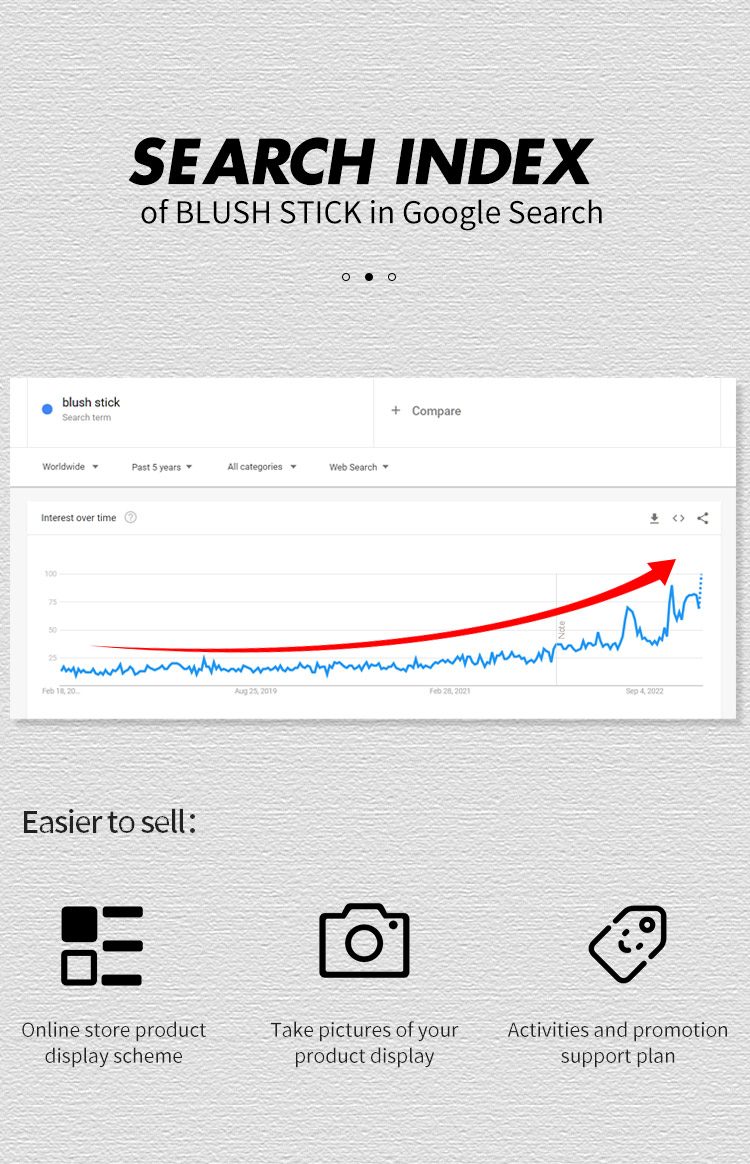Open the All categories dropdown

point(261,467)
